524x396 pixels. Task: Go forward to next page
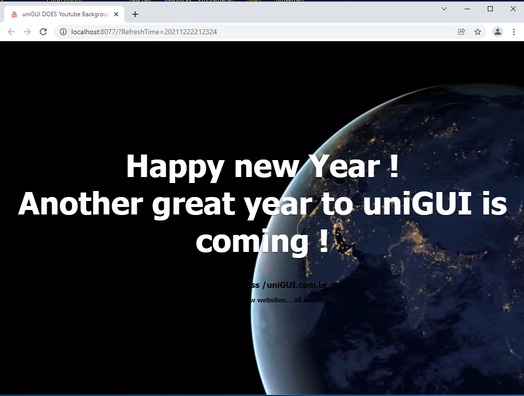27,32
